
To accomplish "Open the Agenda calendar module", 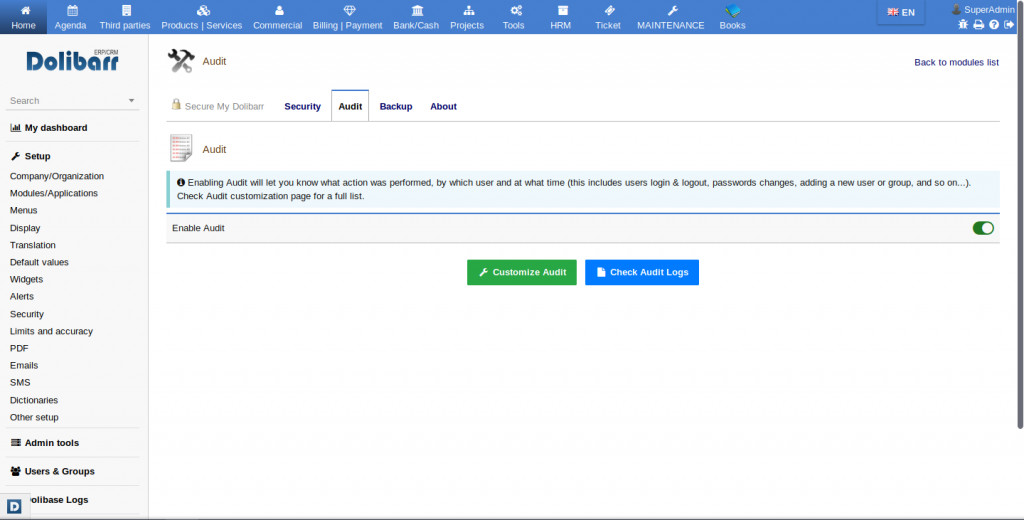I will [x=71, y=17].
